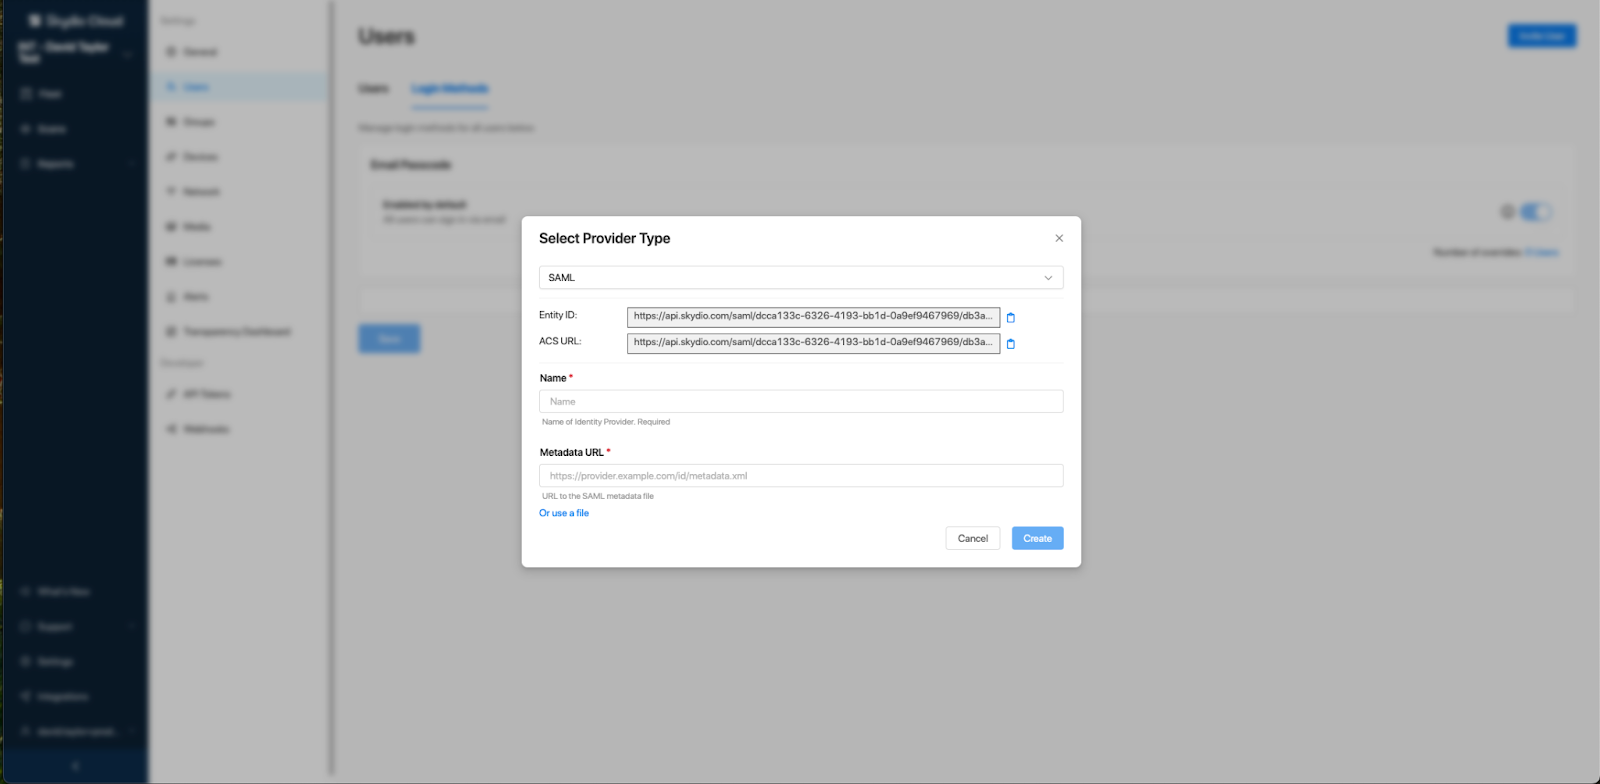The image size is (1600, 784).
Task: Click the 'Name of Identity Provider. Required' hint
Action: click(606, 422)
